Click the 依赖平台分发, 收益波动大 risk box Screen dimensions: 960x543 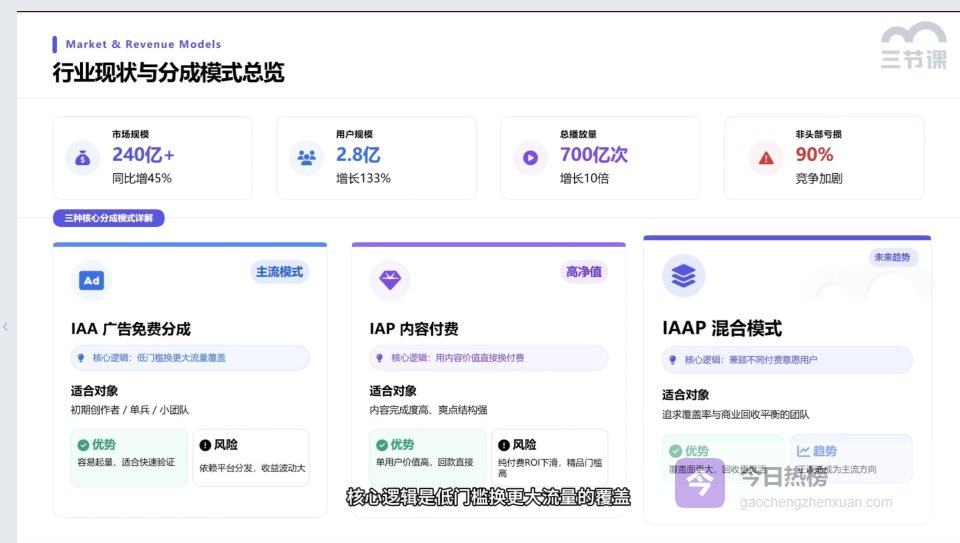251,457
